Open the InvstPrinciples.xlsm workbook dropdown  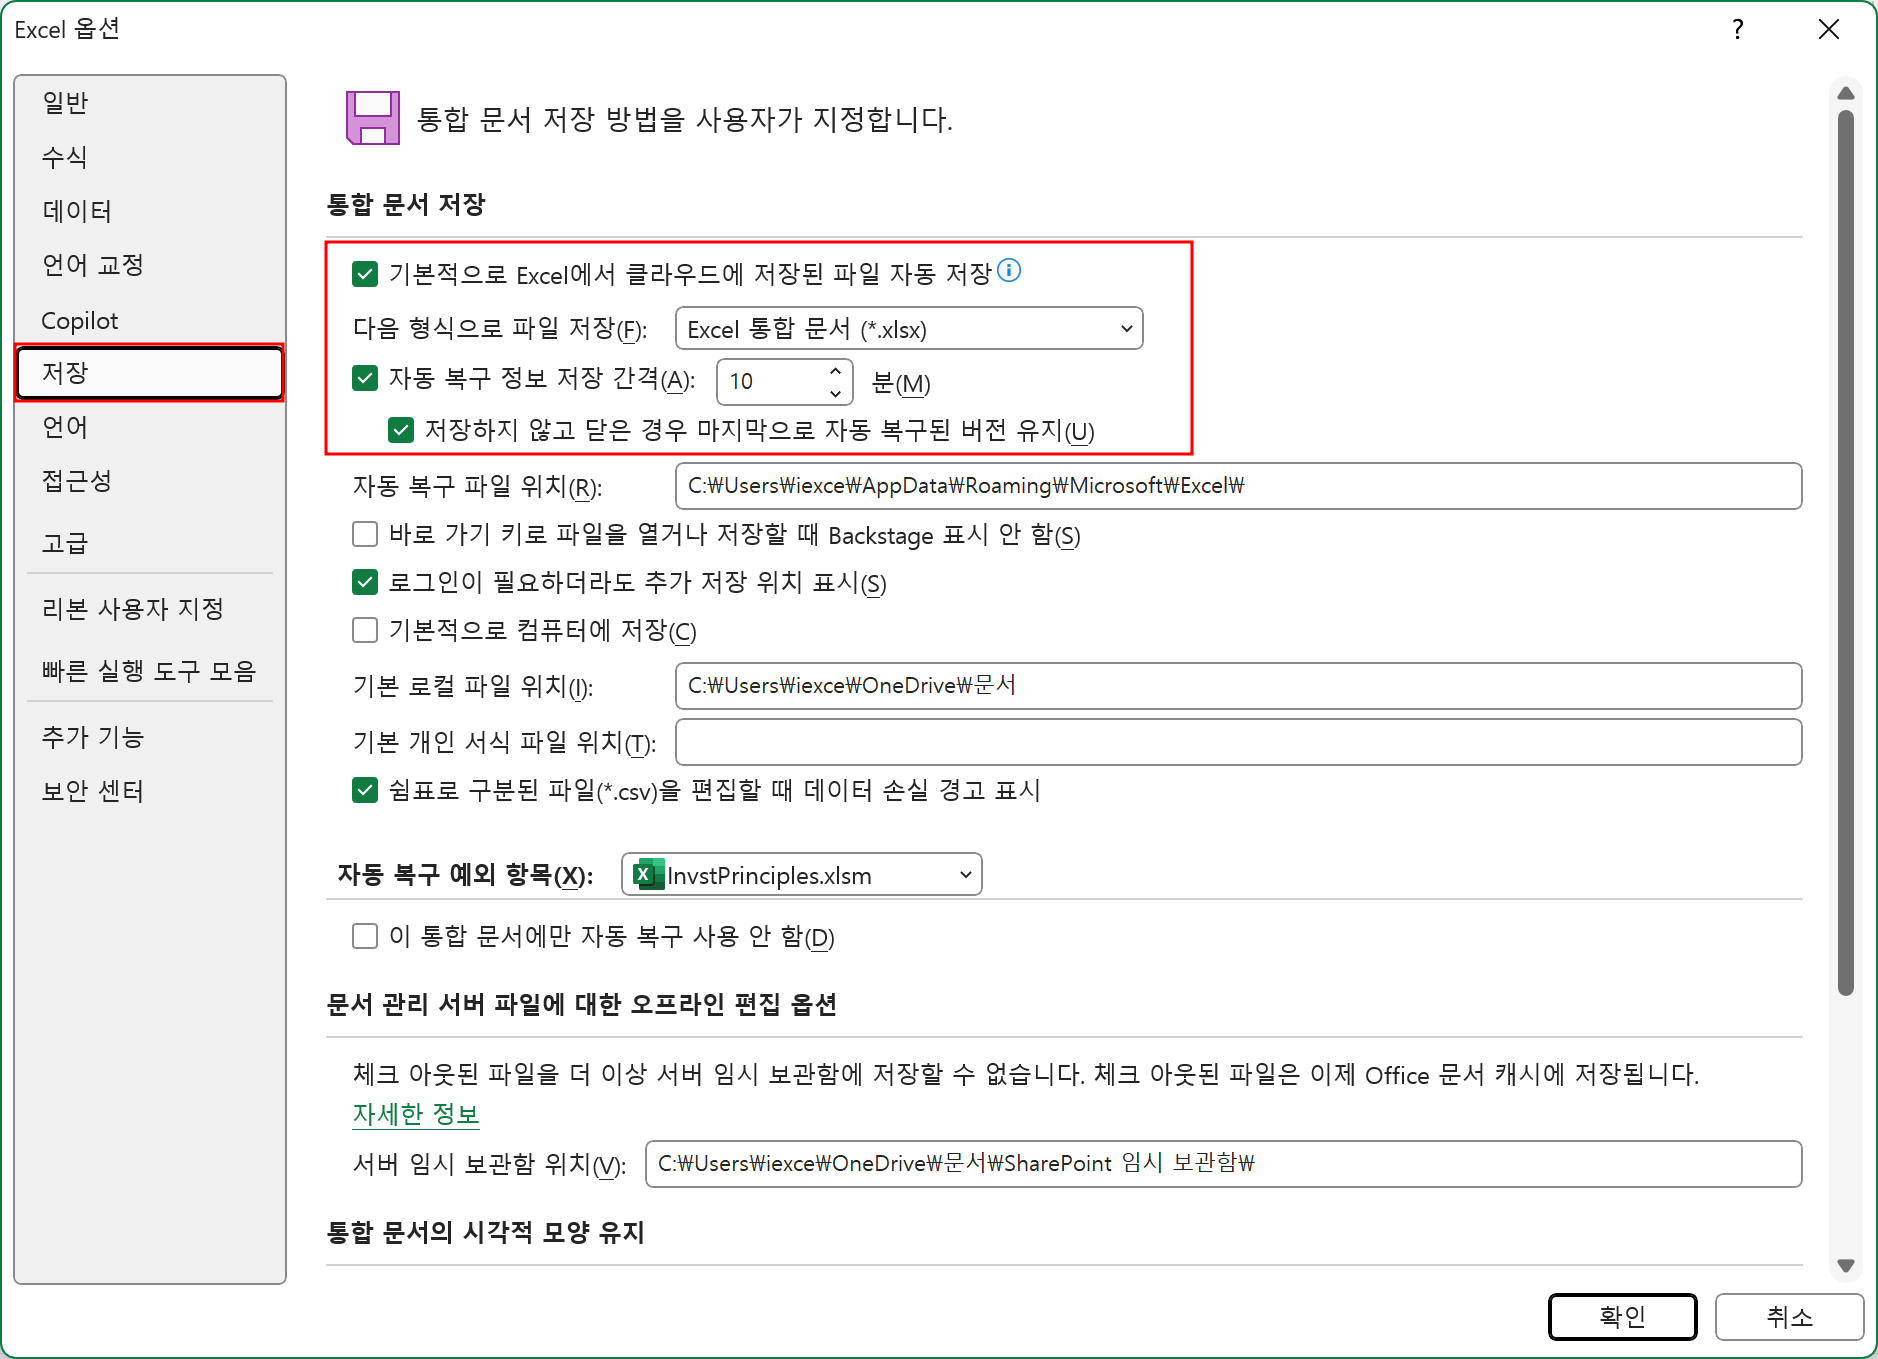(802, 874)
